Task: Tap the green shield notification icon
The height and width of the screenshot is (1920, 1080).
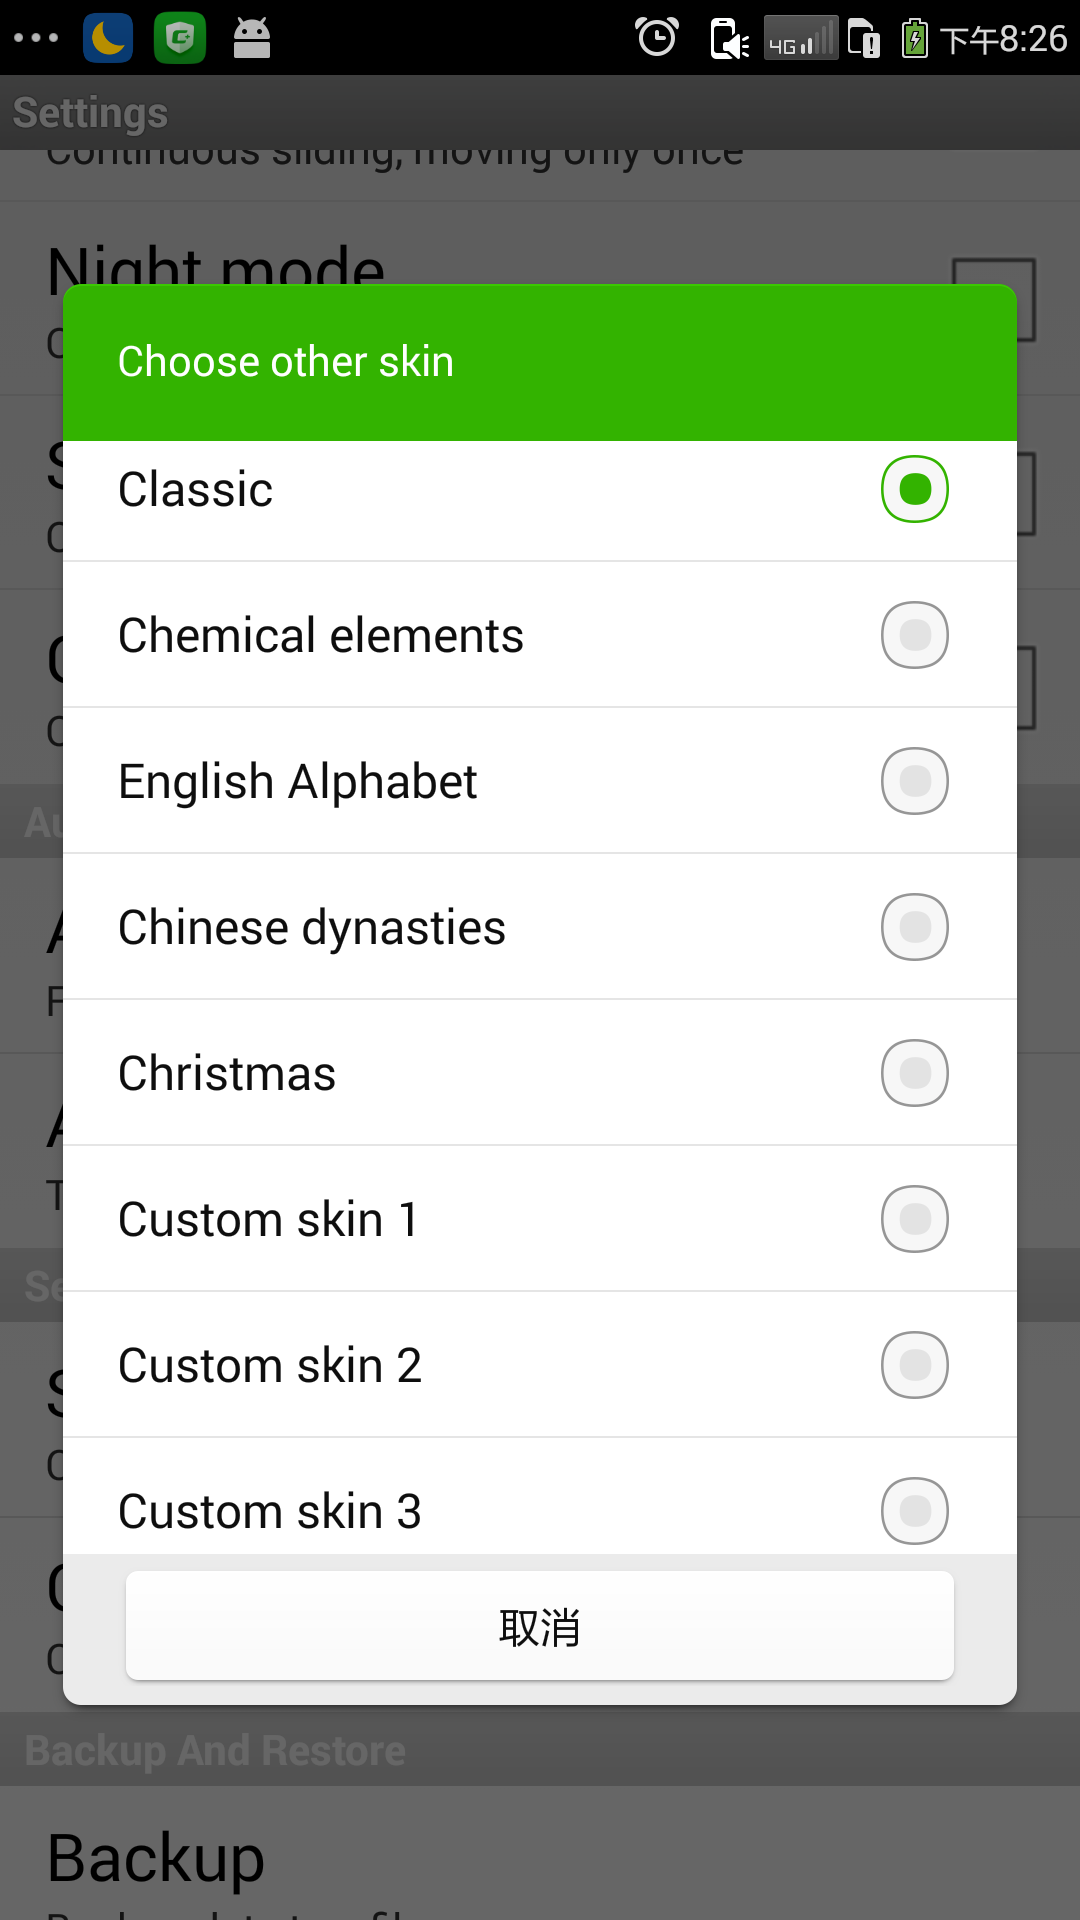Action: [180, 38]
